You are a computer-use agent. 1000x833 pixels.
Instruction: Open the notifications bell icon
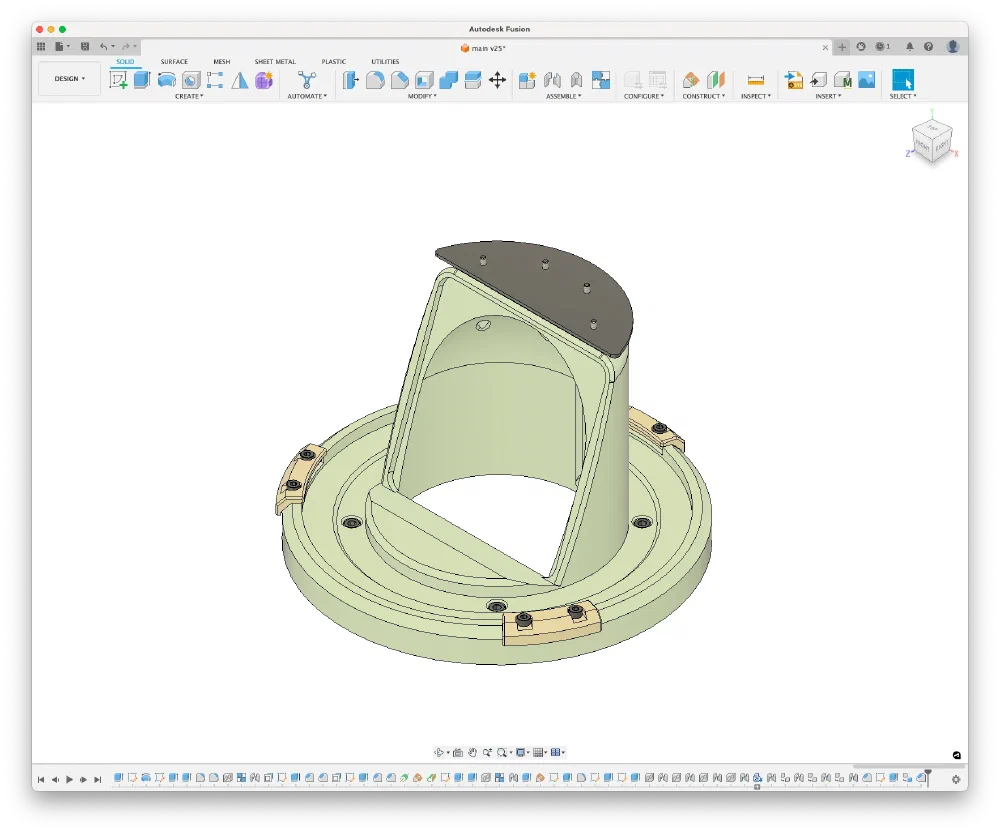(910, 47)
